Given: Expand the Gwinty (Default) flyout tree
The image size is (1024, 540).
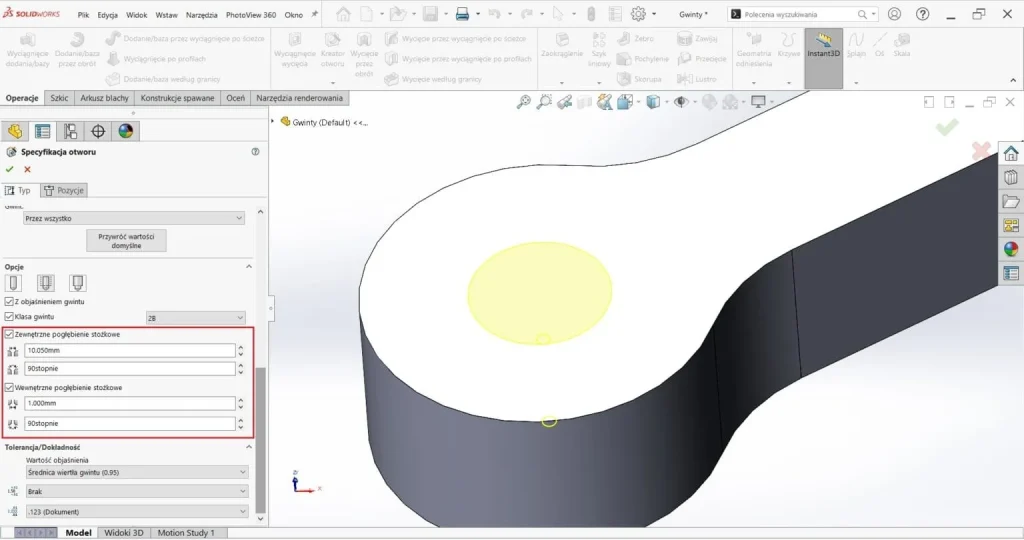Looking at the screenshot, I should tap(273, 121).
